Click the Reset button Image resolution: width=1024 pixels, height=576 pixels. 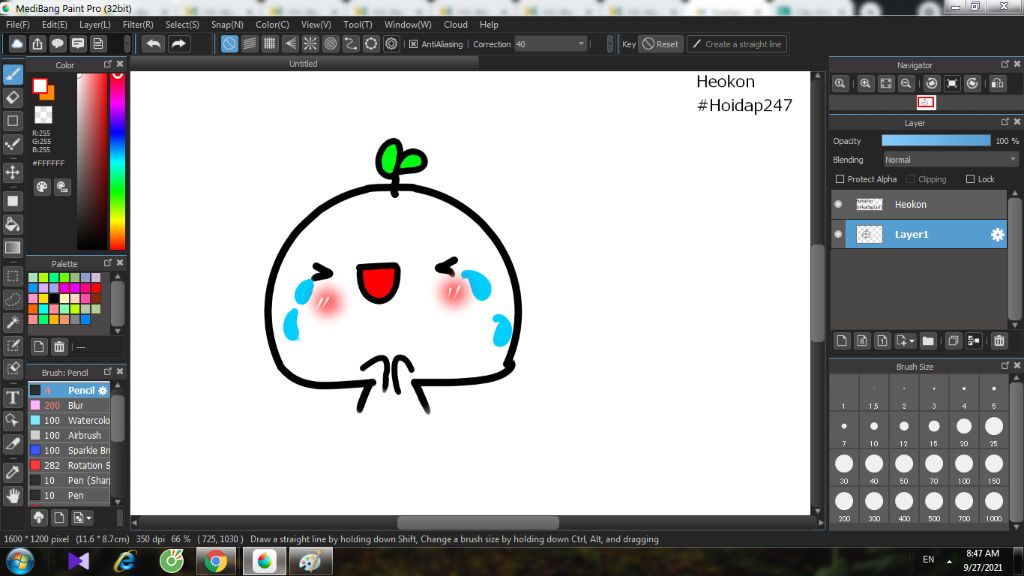coord(660,44)
